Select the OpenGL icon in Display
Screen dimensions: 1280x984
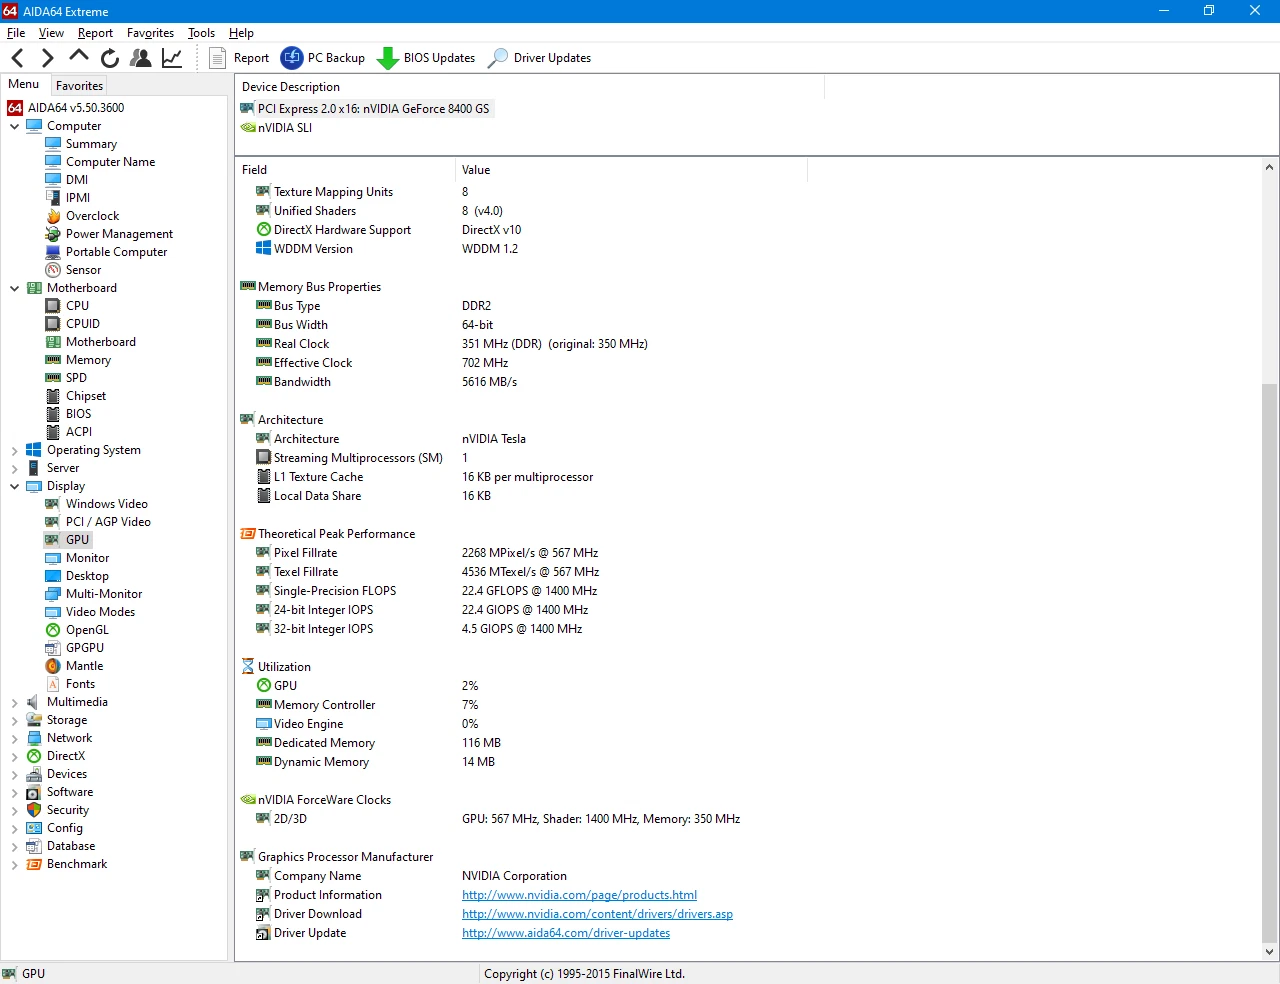pos(53,630)
